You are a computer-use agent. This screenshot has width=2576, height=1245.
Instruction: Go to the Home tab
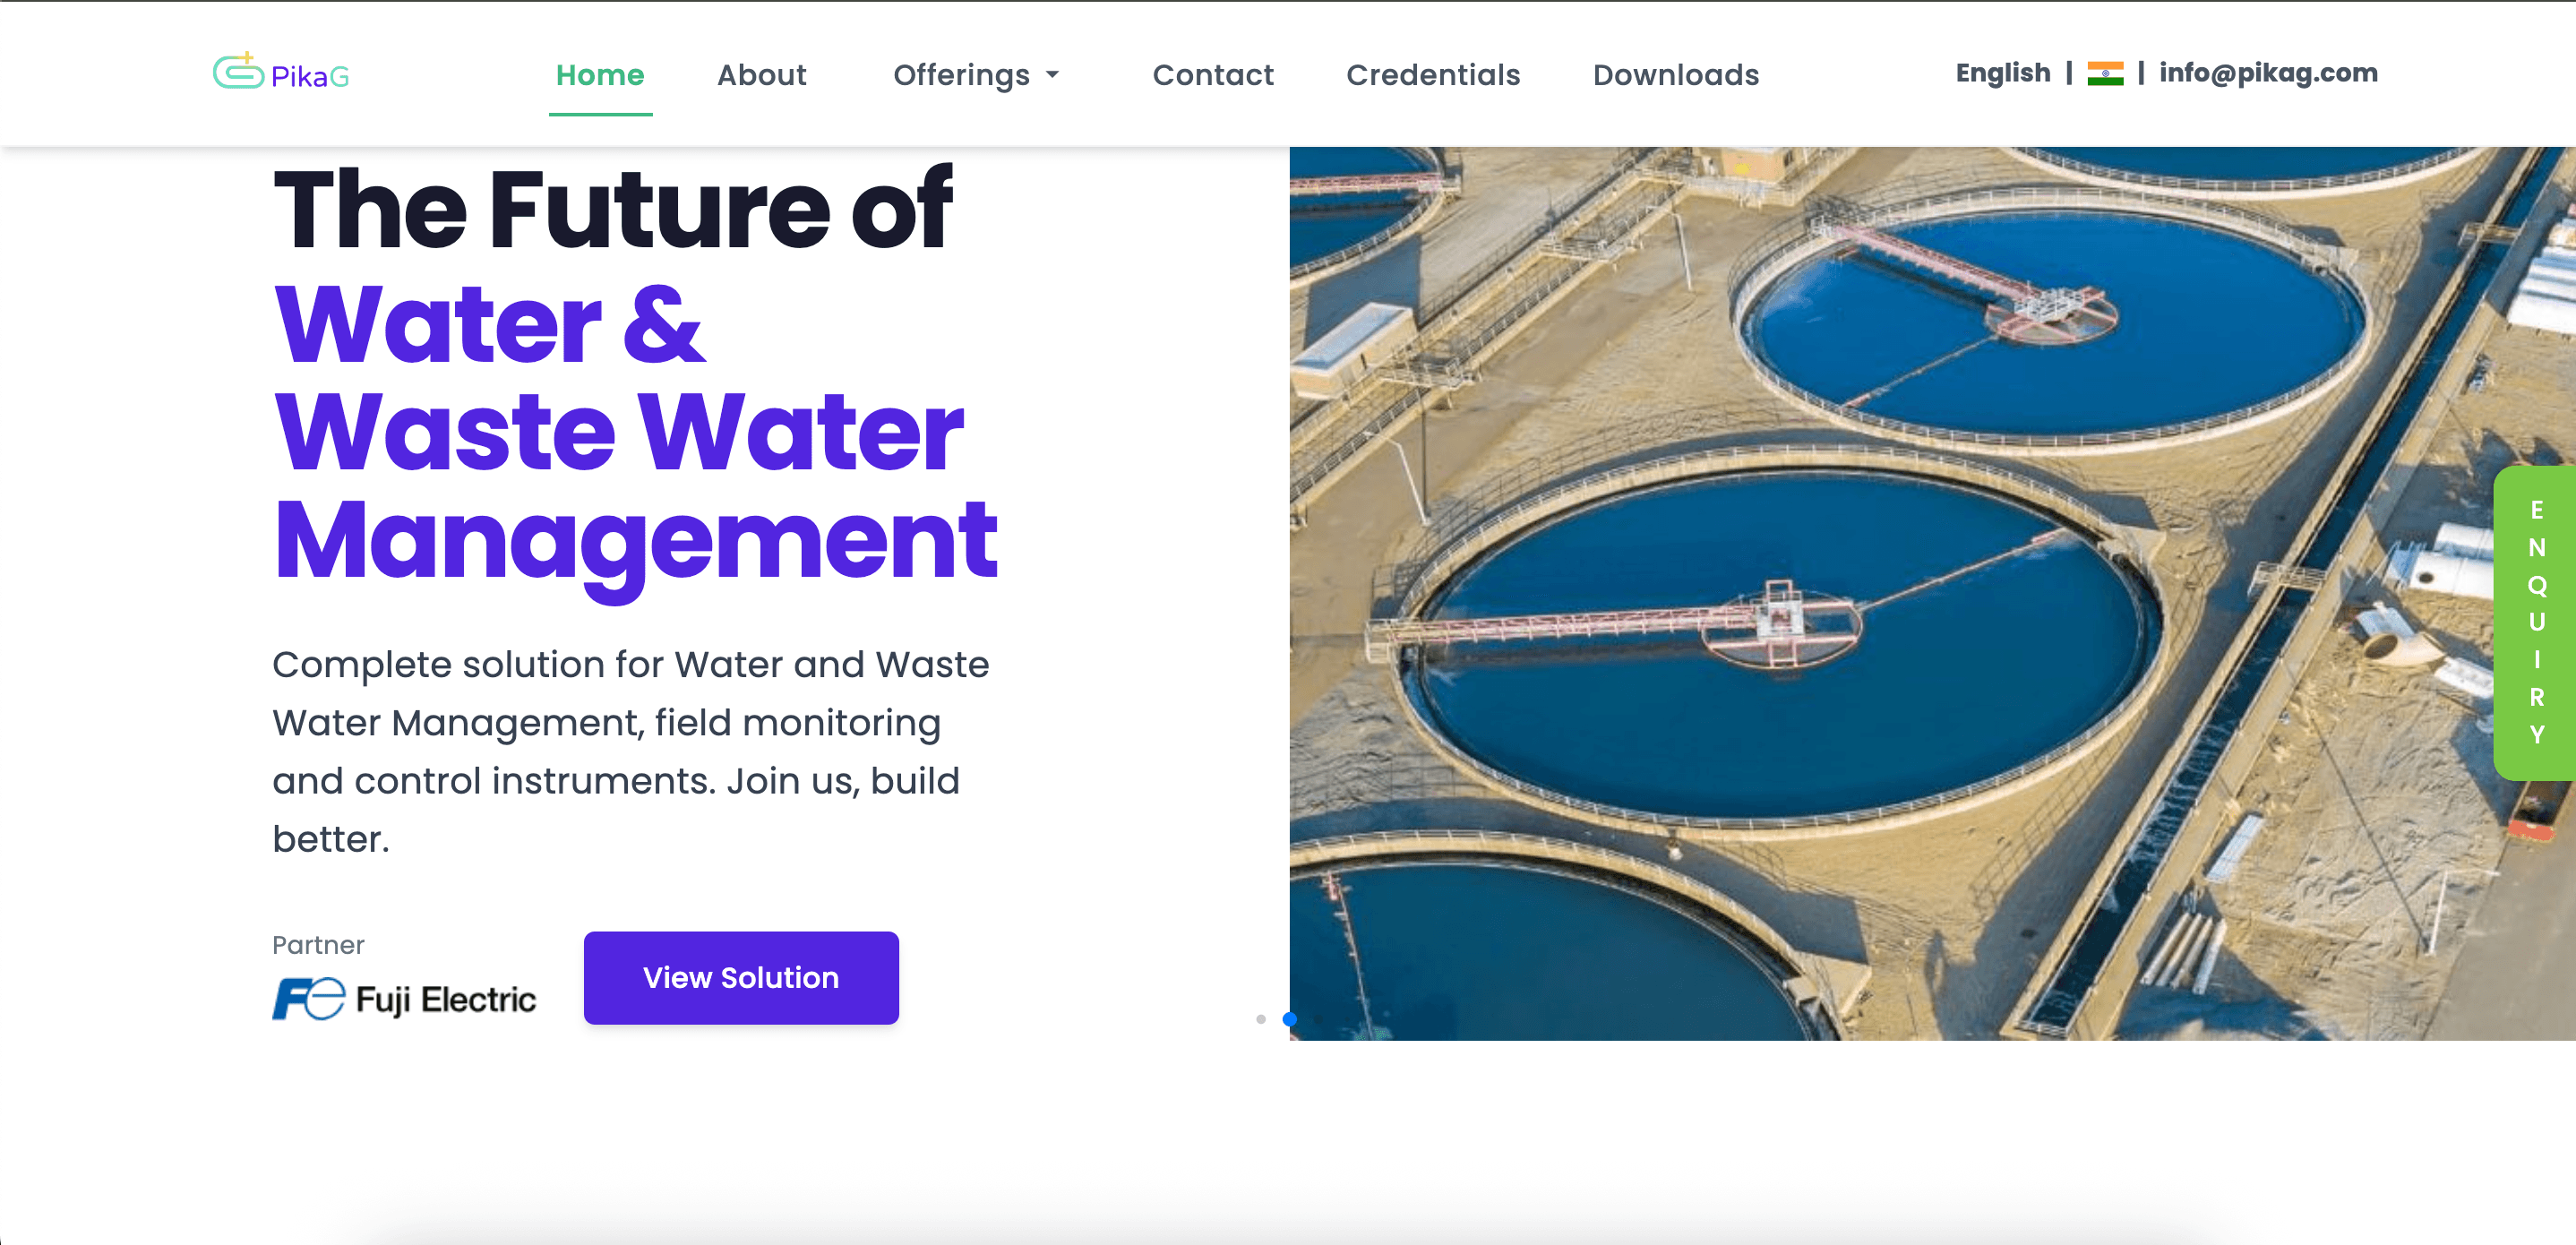[599, 74]
